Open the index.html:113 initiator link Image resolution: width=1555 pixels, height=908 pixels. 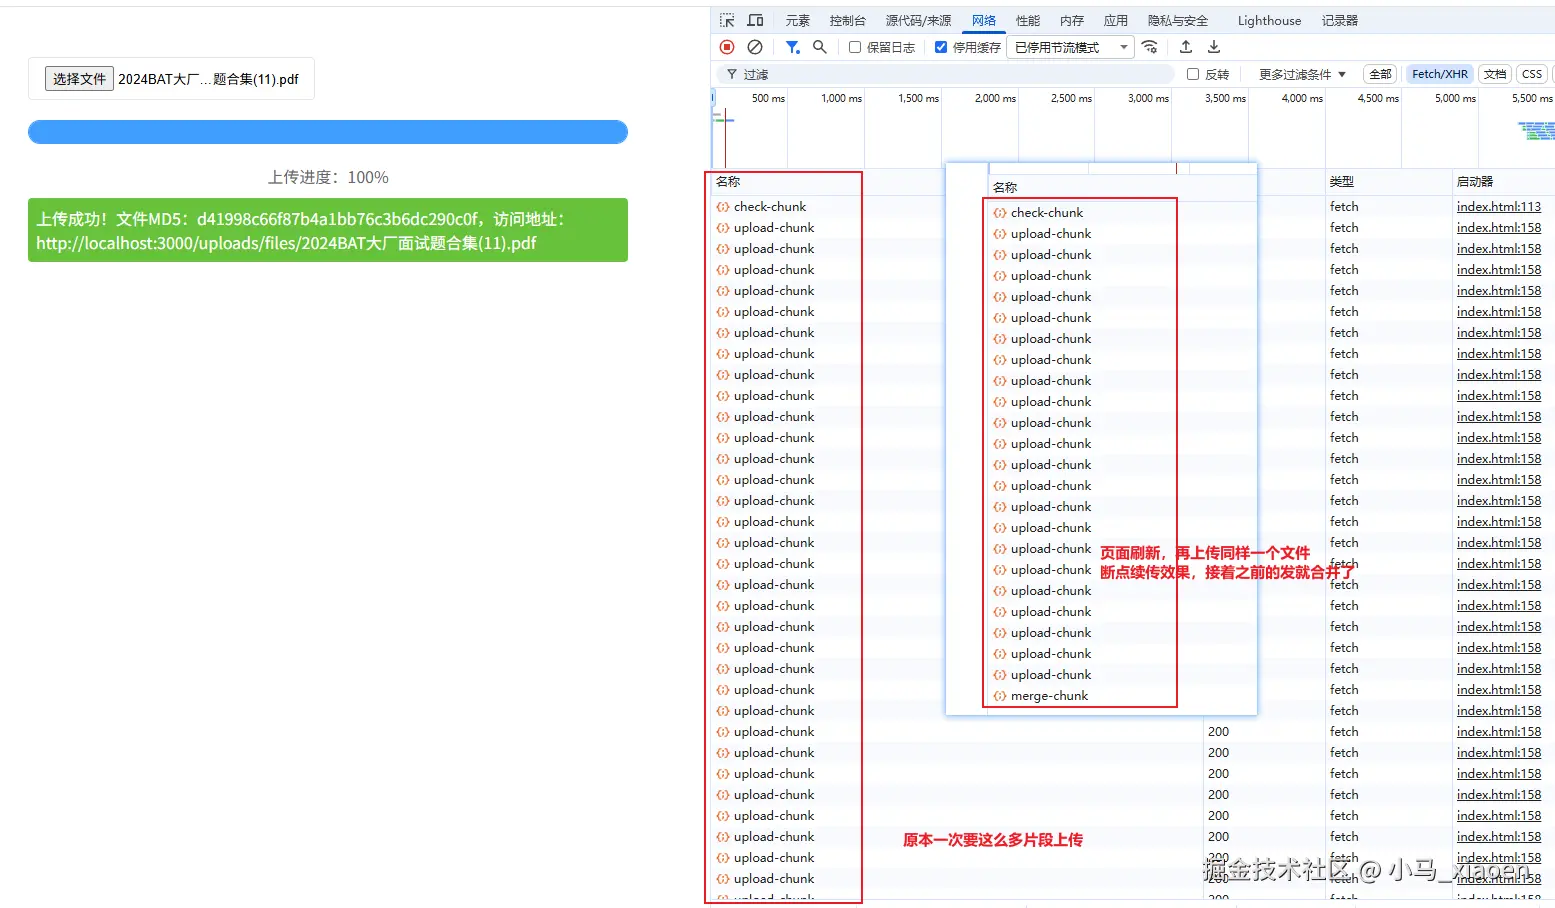click(x=1499, y=207)
